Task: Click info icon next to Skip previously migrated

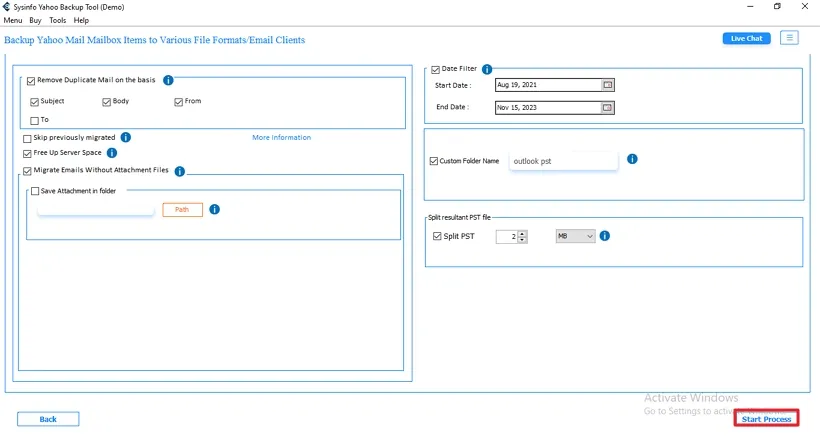Action: [x=126, y=137]
